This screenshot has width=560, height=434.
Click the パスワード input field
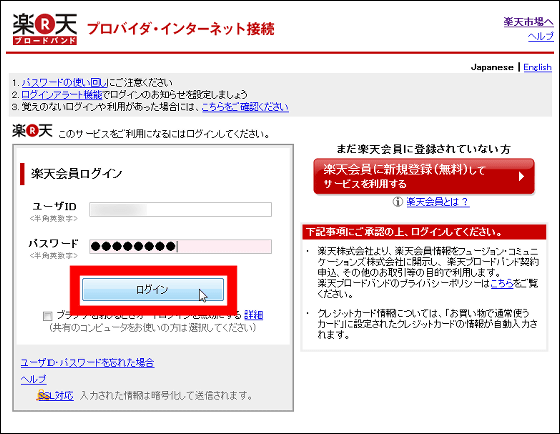(180, 246)
